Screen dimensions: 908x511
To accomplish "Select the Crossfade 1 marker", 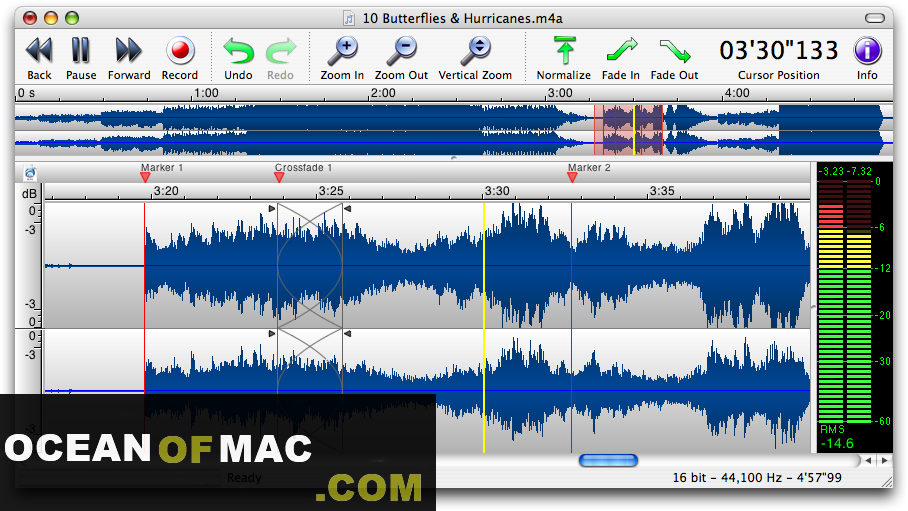I will coord(279,177).
